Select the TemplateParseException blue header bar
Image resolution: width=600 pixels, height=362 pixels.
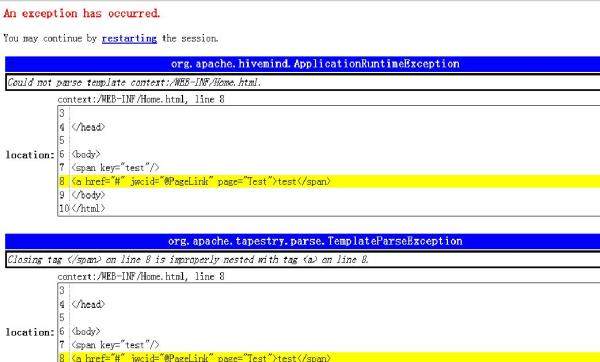[x=302, y=241]
